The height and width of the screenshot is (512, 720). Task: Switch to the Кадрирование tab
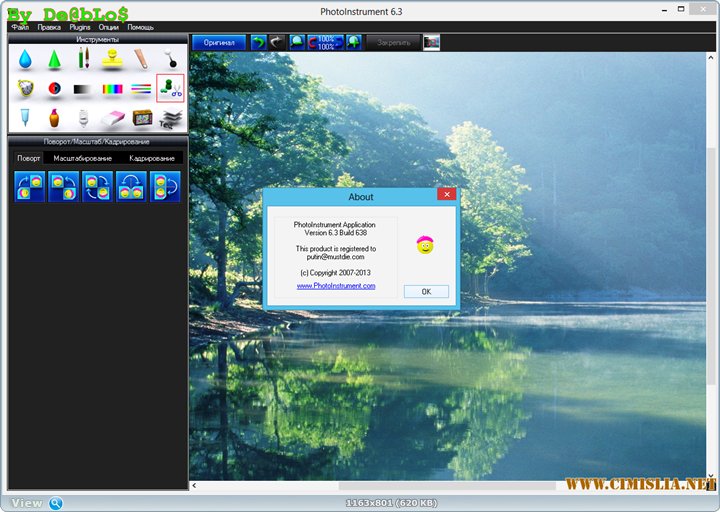(x=152, y=158)
